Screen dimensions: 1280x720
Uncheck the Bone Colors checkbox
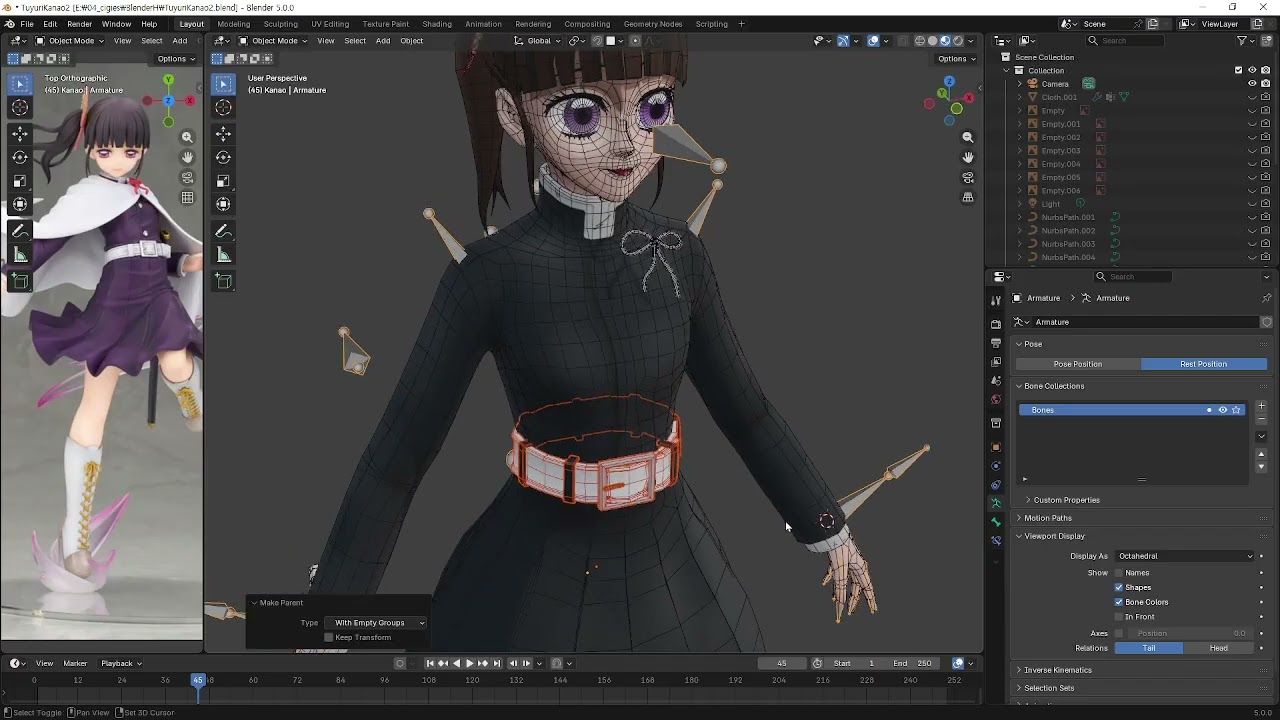(1119, 602)
